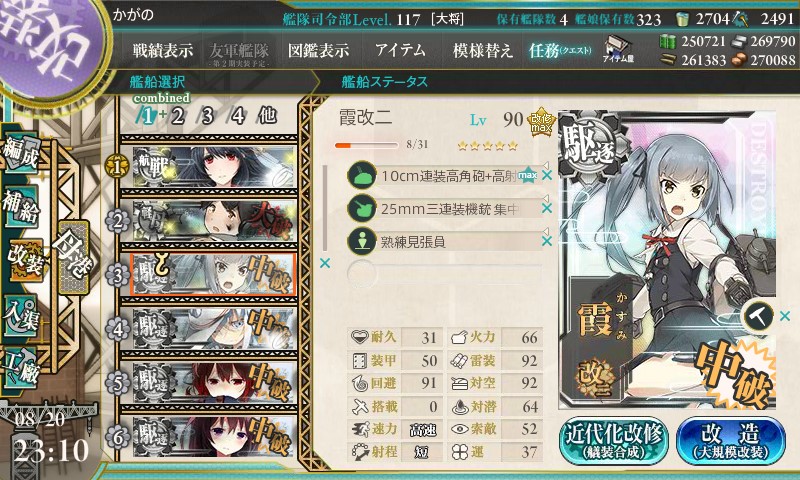This screenshot has width=800, height=480.
Task: Click the 10cm連装高角砲 equipment icon
Action: click(362, 175)
